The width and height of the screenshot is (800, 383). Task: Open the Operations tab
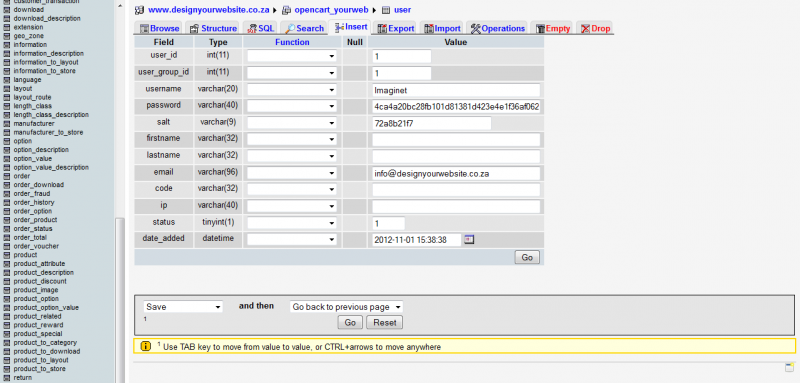(497, 28)
